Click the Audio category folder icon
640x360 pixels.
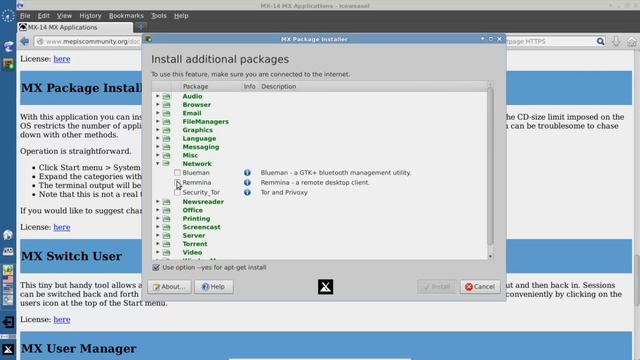pyautogui.click(x=167, y=96)
